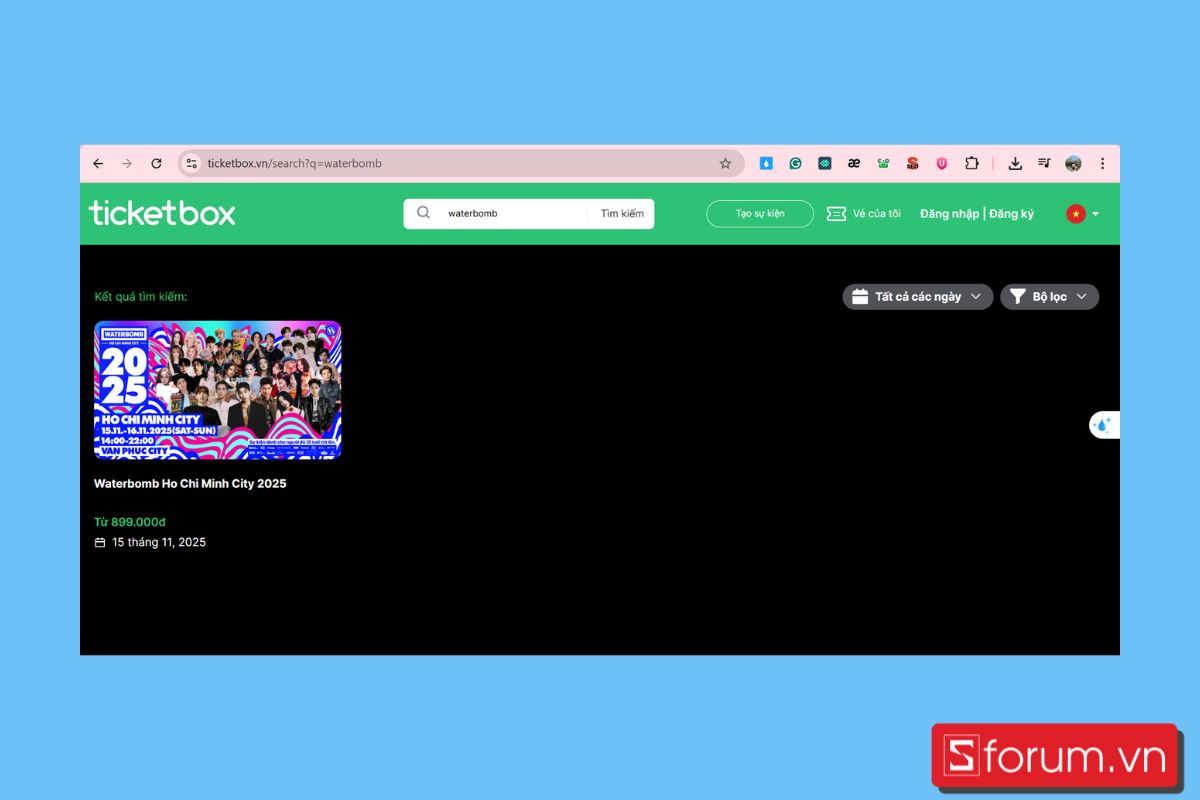
Task: Click the Tìm kiếm search button
Action: tap(622, 213)
